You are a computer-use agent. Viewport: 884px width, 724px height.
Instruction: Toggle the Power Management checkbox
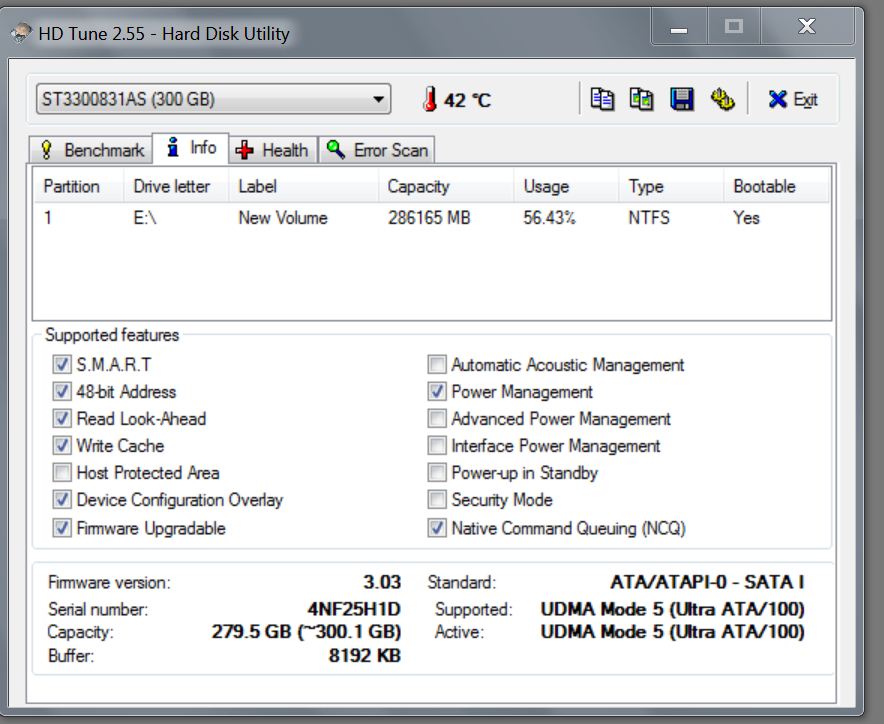point(437,391)
